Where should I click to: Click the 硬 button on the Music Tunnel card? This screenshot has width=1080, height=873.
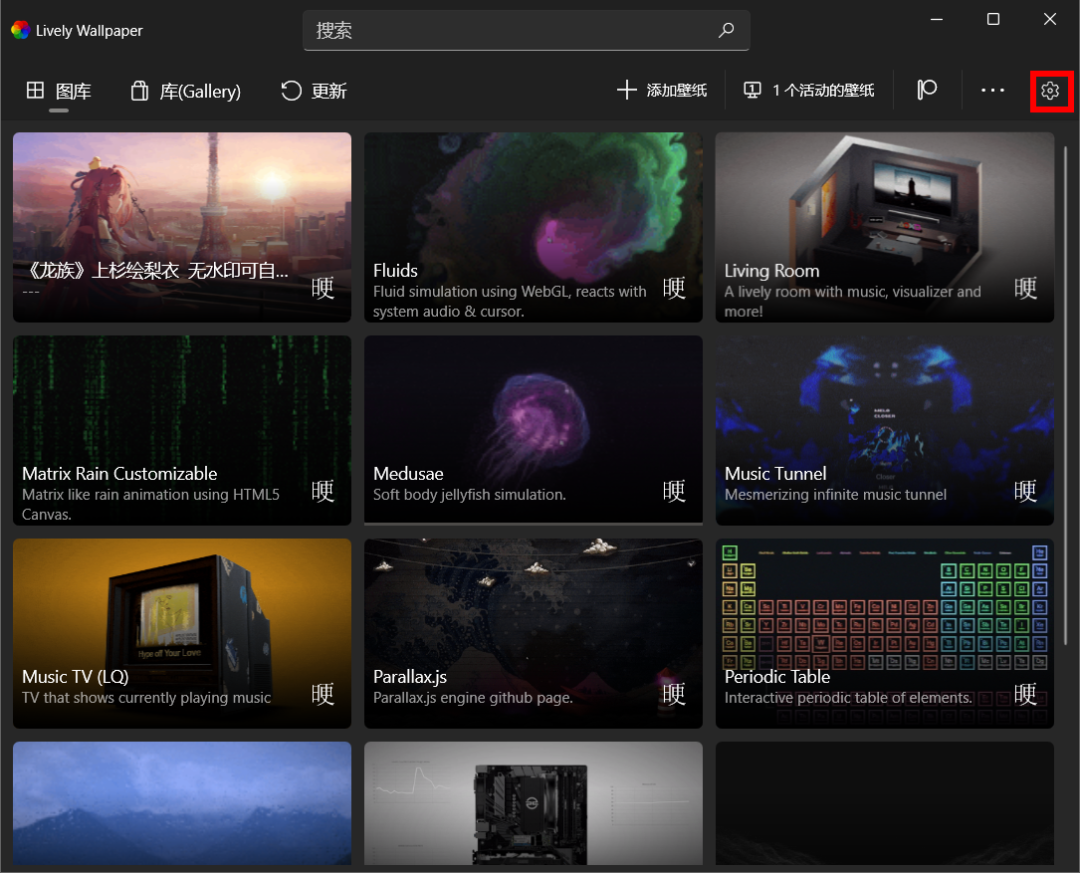[x=1025, y=491]
